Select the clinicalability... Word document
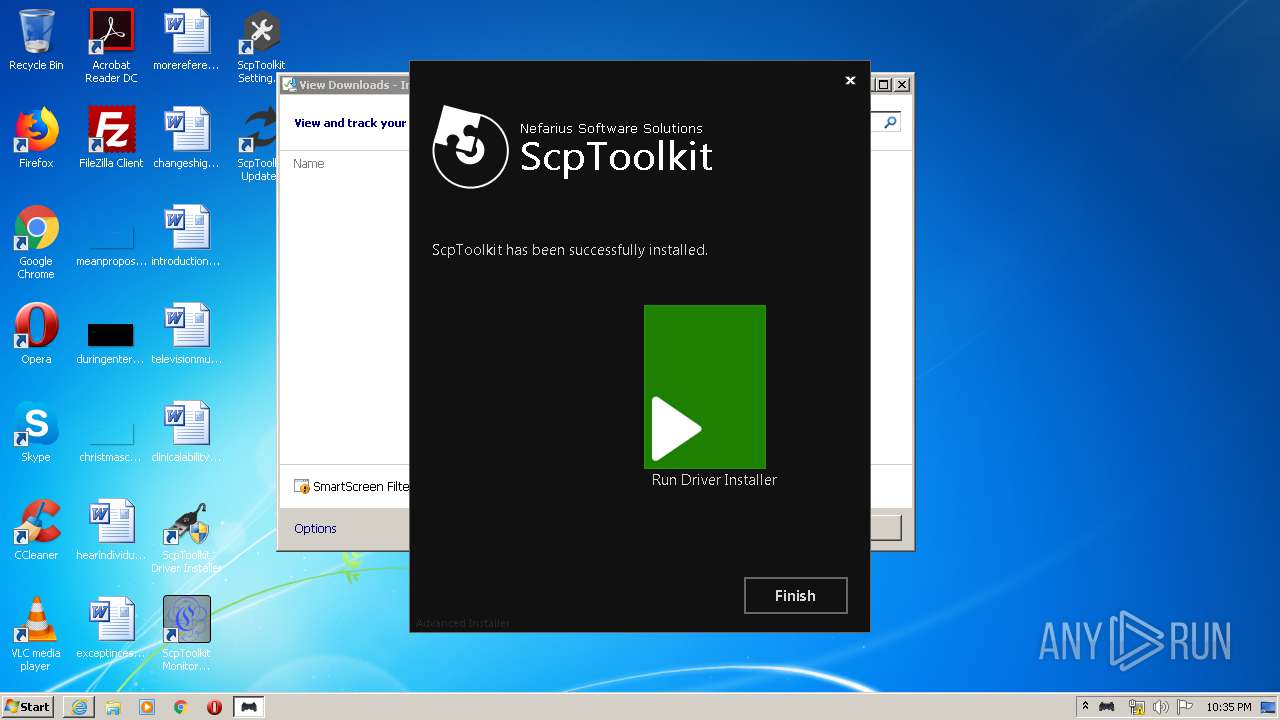The height and width of the screenshot is (720, 1280). 186,432
